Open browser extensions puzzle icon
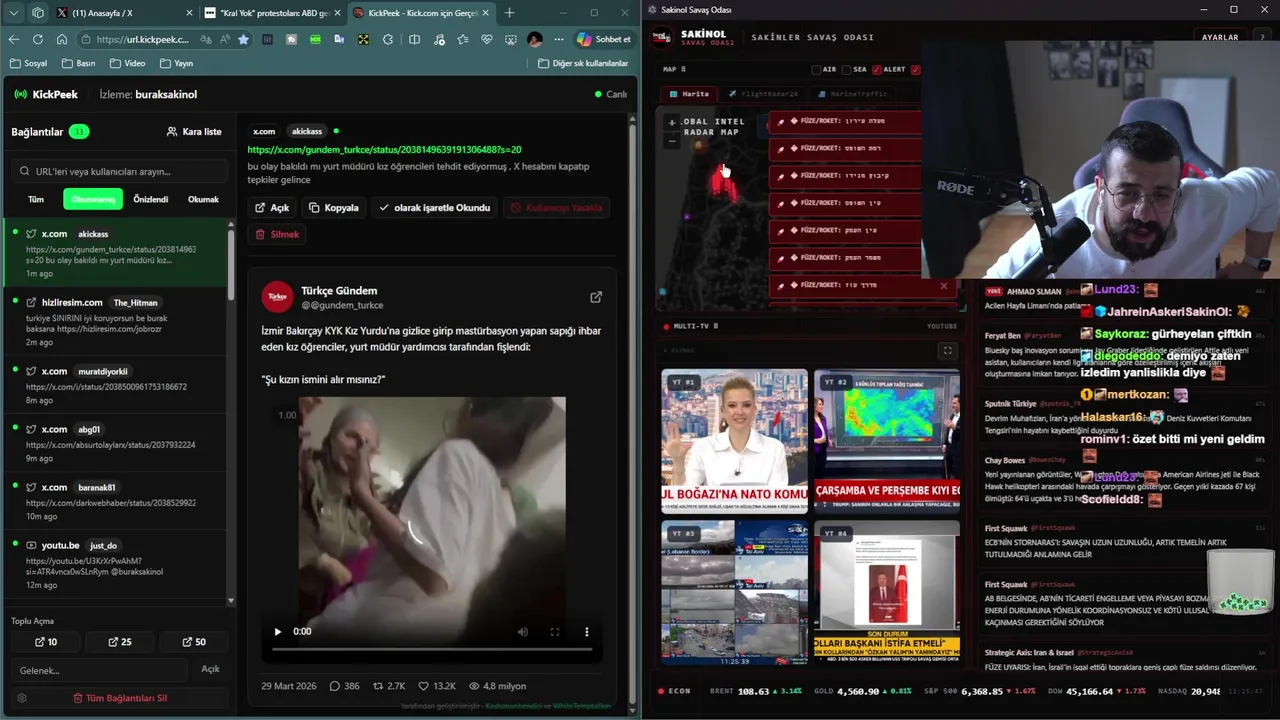The height and width of the screenshot is (720, 1280). (x=388, y=39)
